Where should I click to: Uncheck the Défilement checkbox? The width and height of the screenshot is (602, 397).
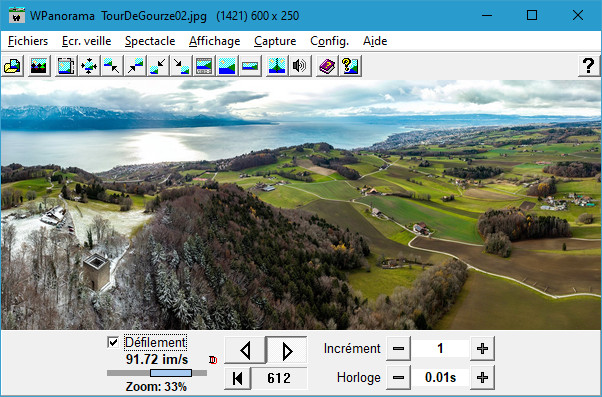(113, 342)
